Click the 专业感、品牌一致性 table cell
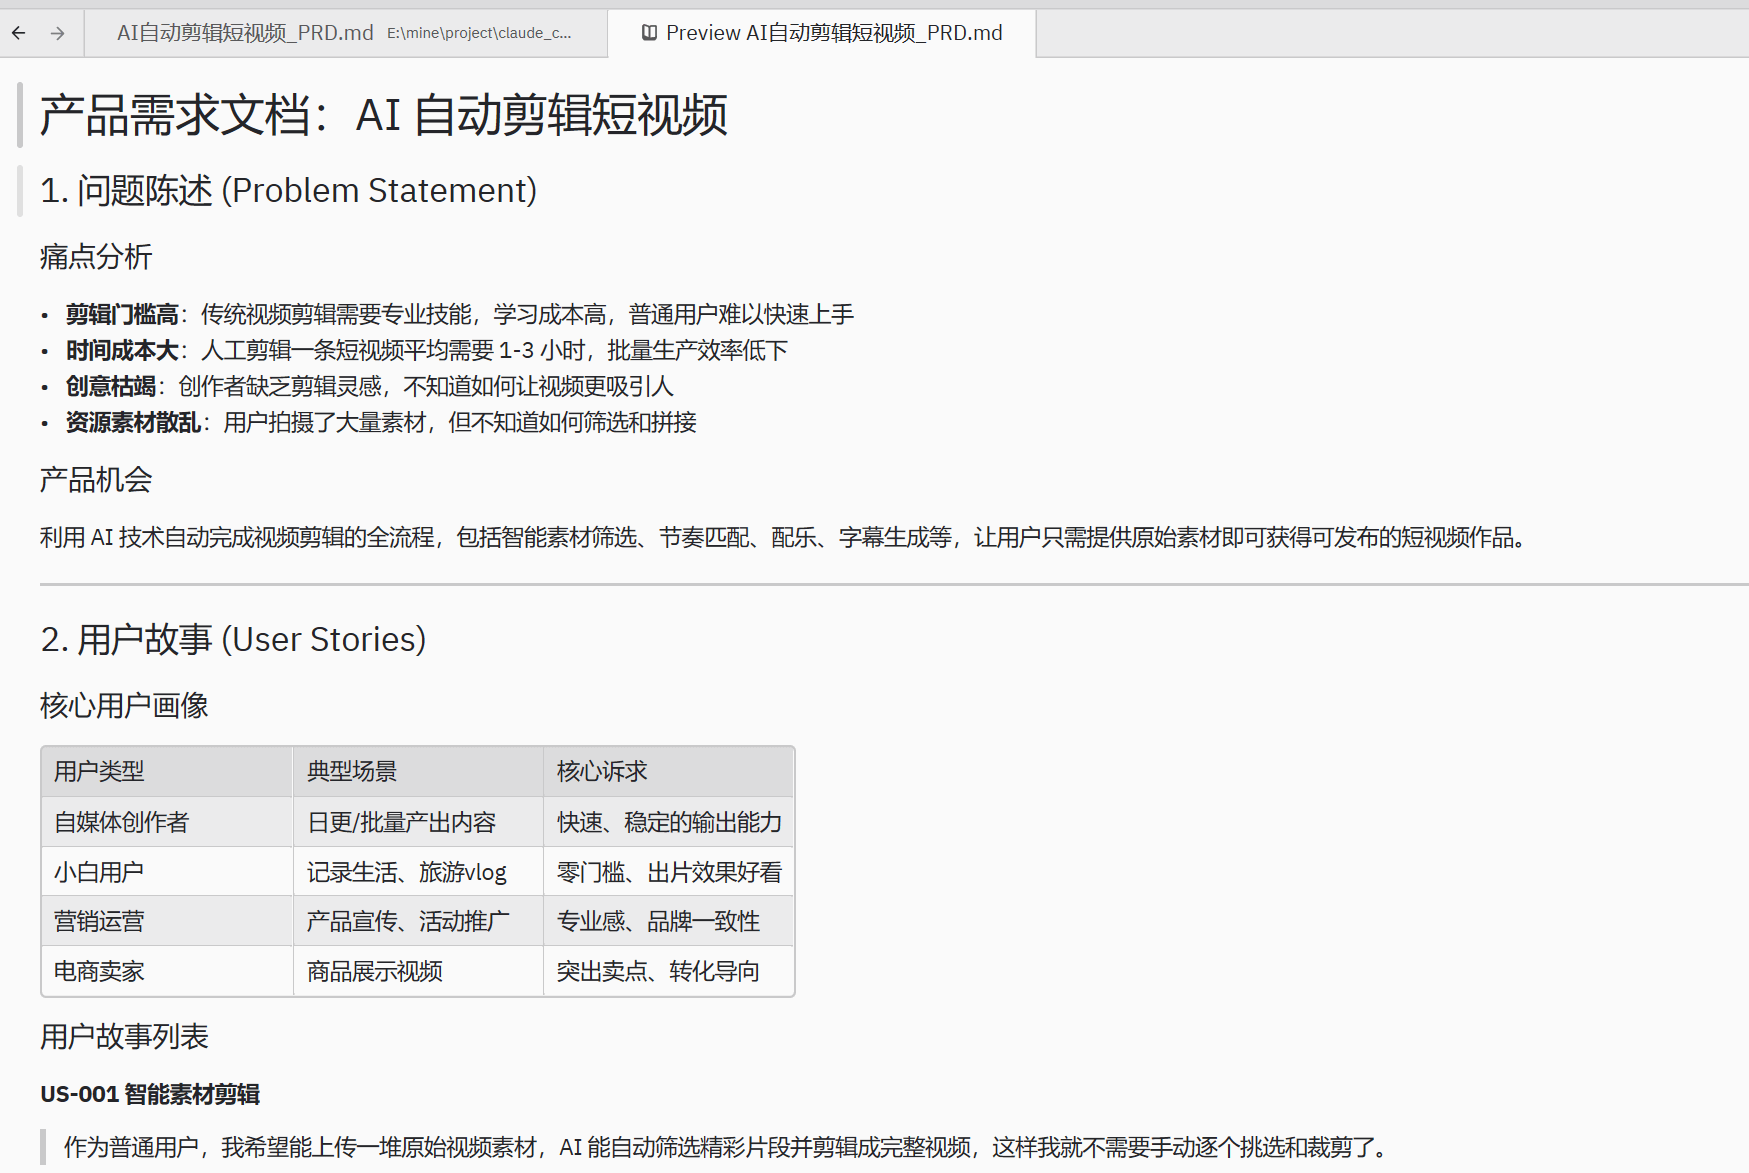Viewport: 1749px width, 1173px height. tap(658, 921)
